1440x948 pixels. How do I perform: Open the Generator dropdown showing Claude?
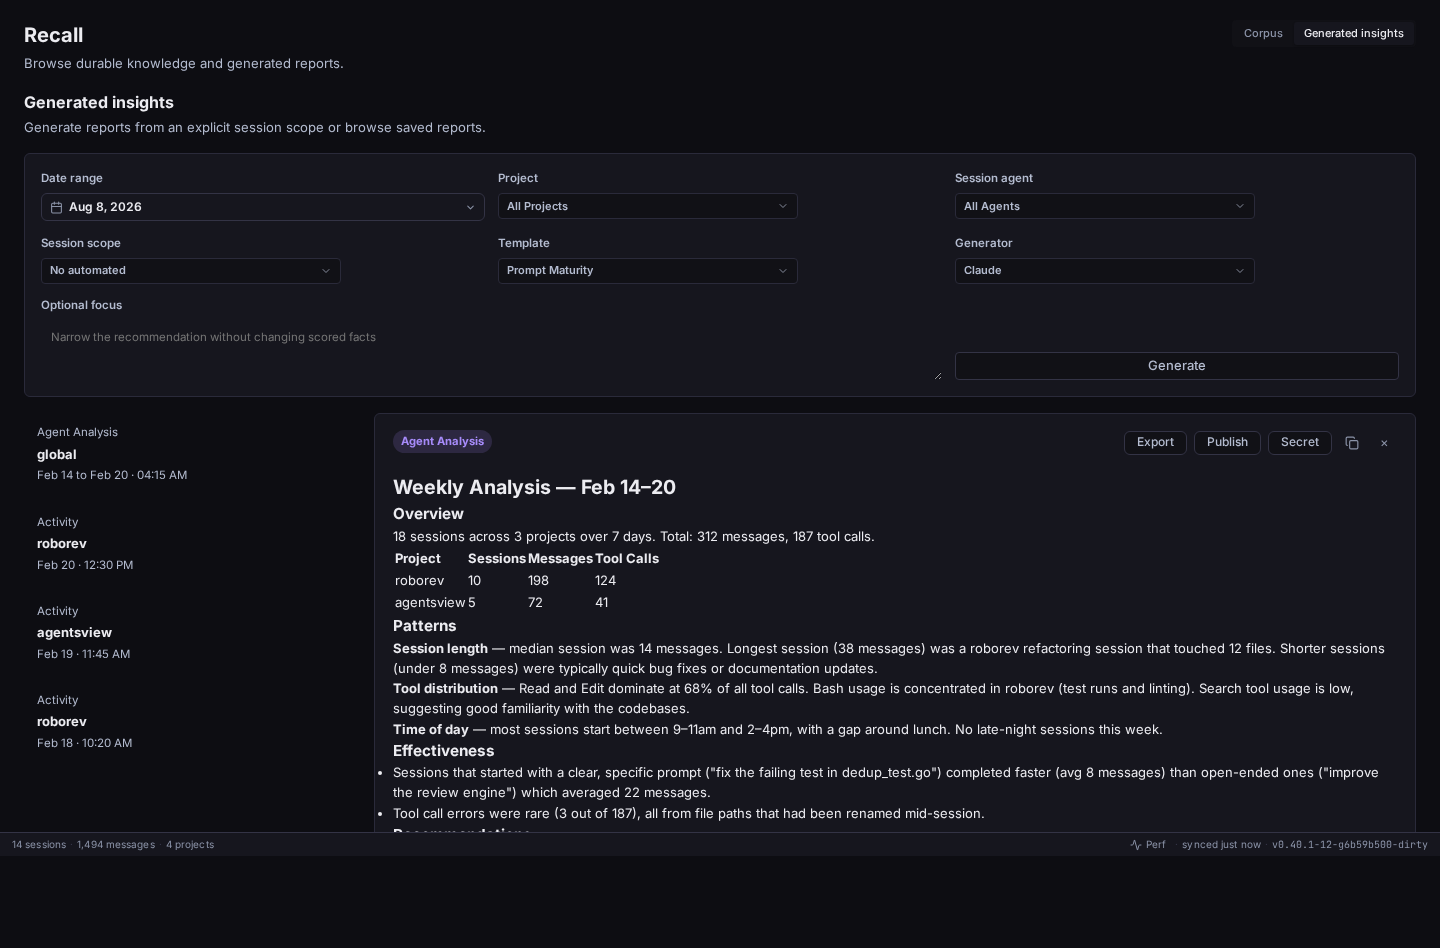pos(1104,271)
